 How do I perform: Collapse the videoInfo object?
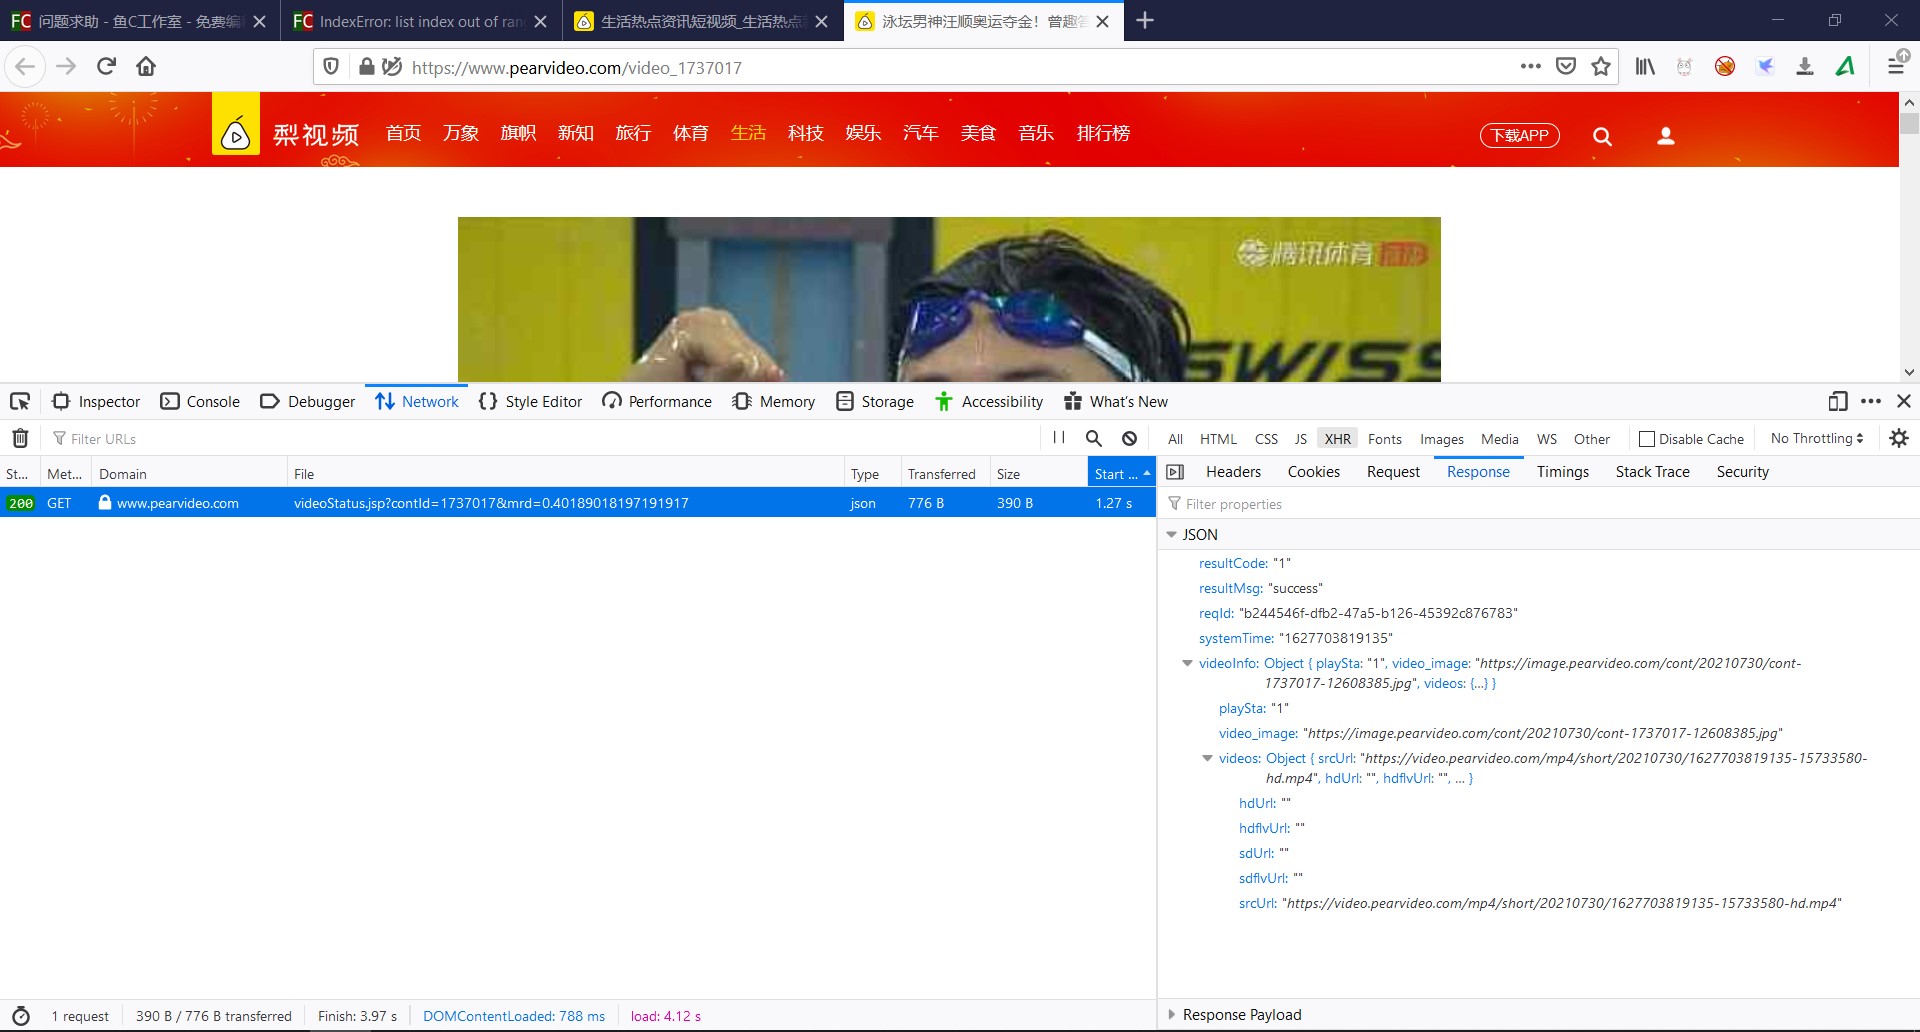1187,663
